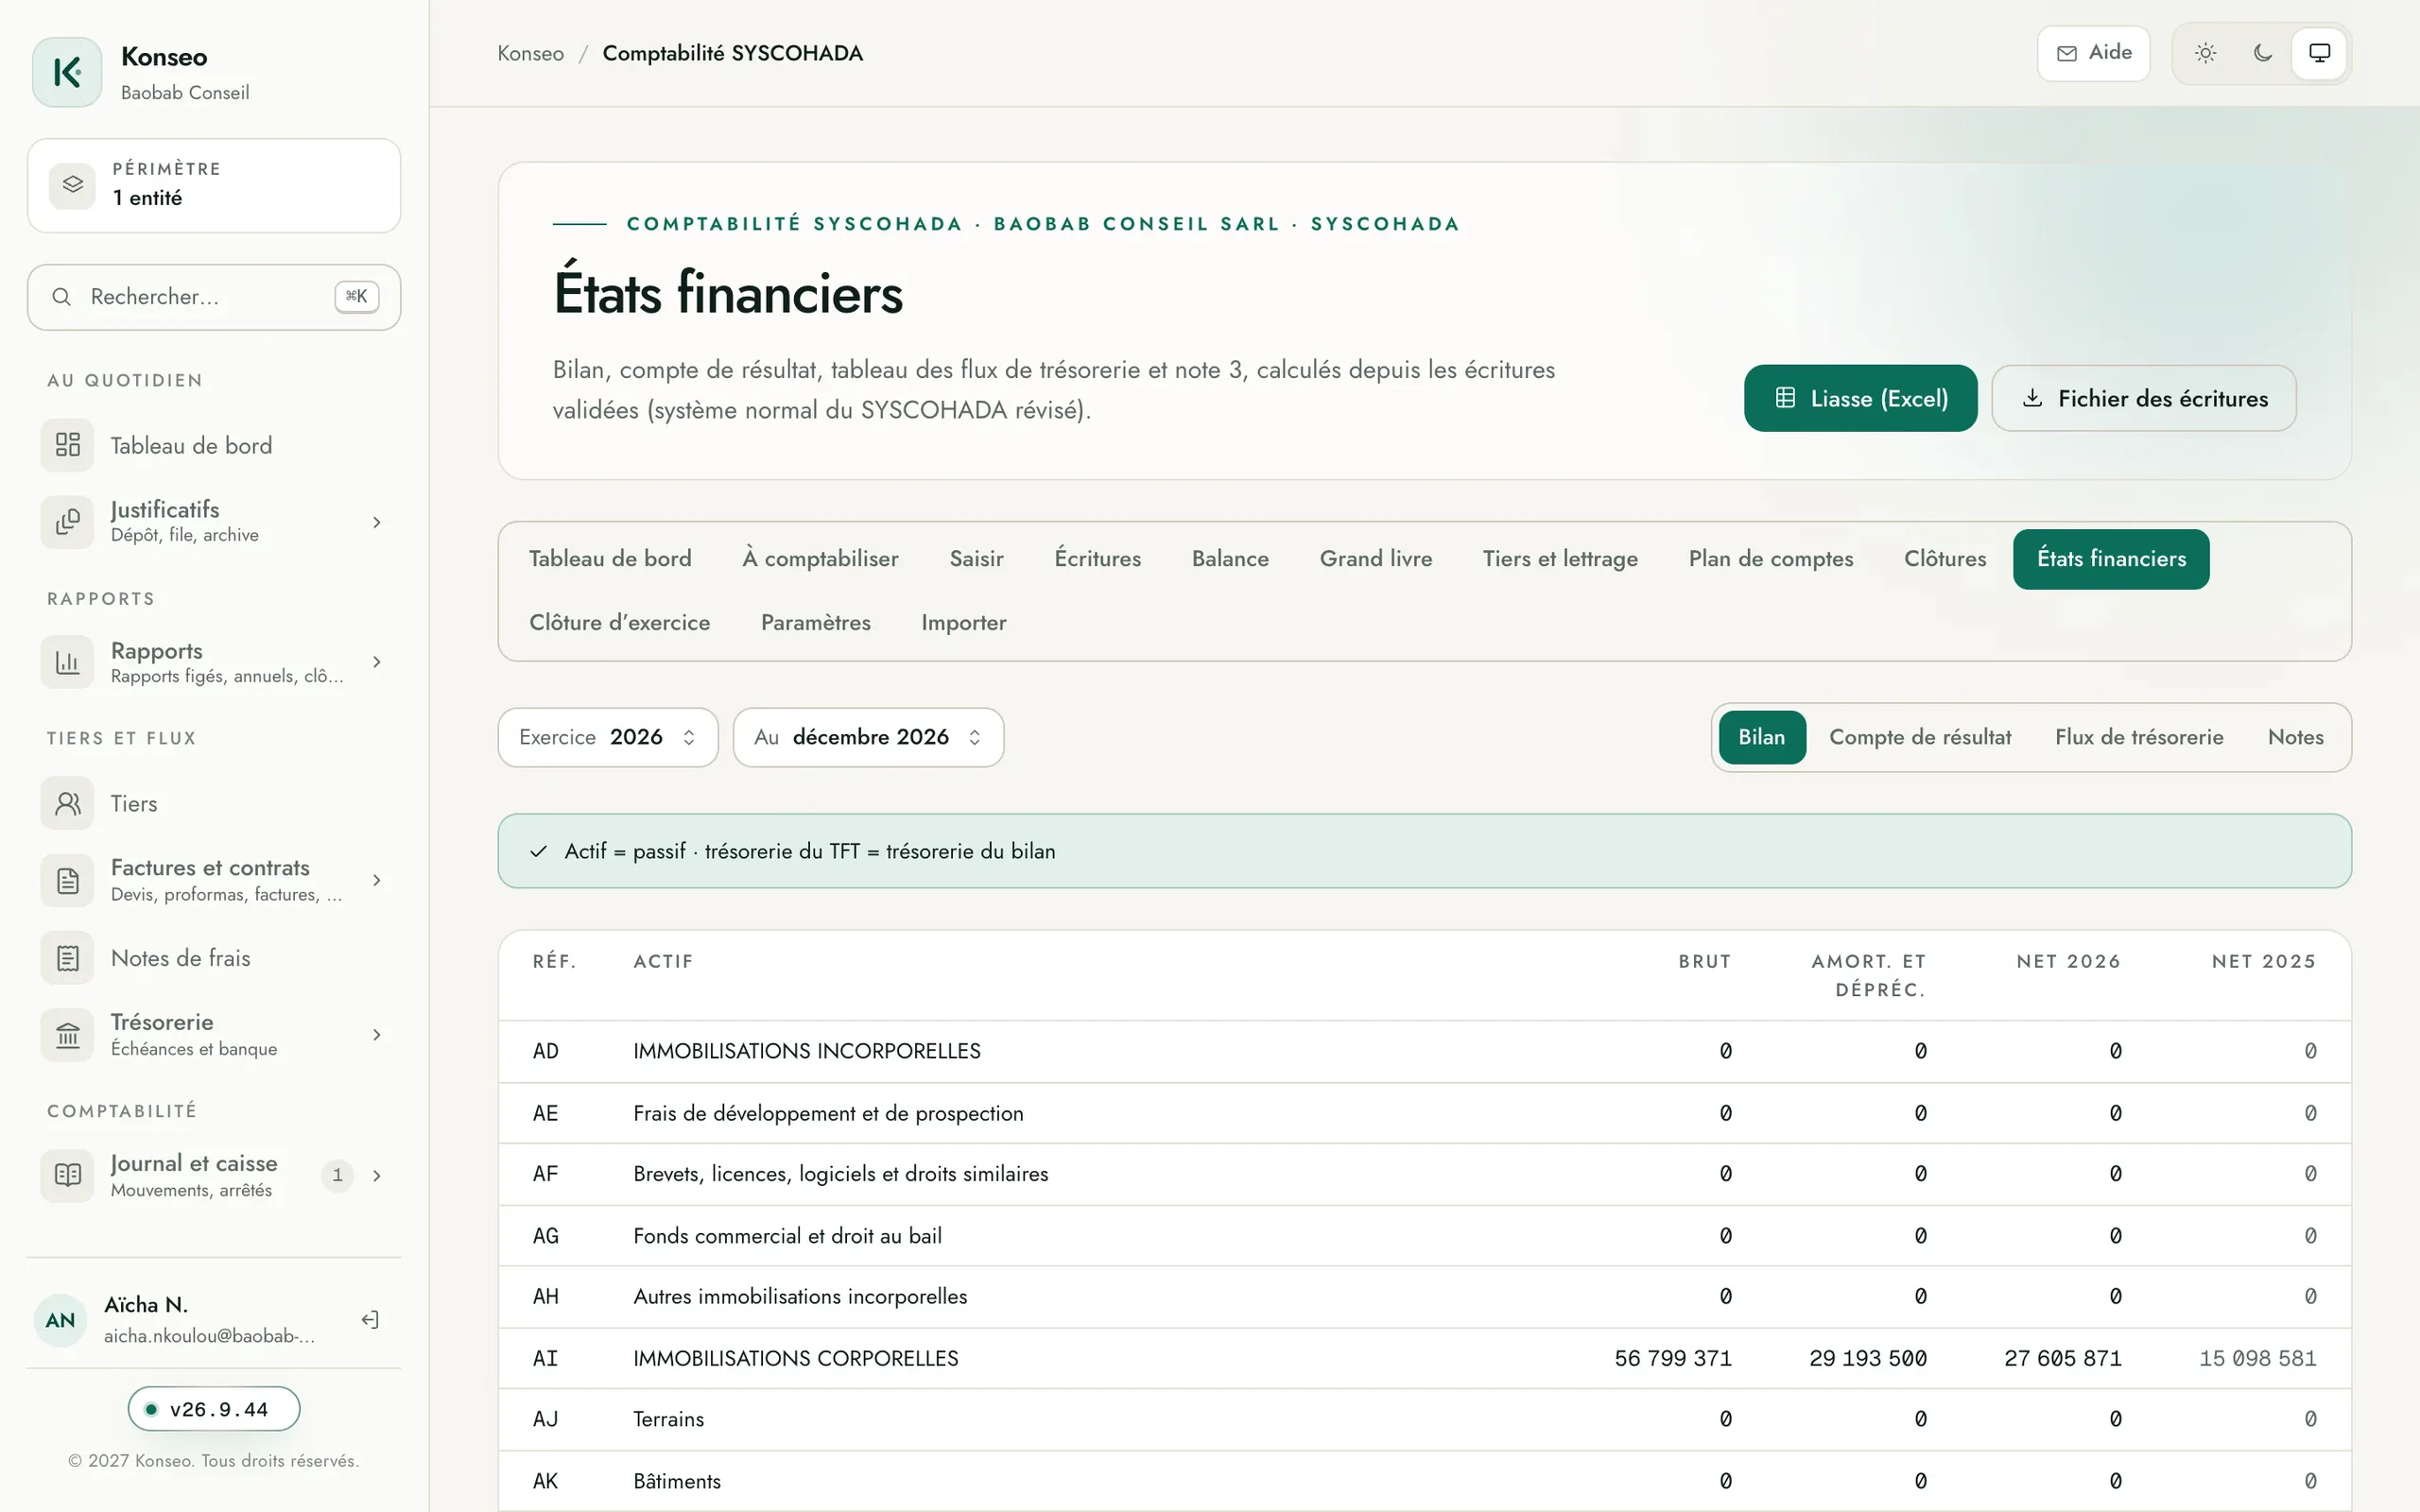Image resolution: width=2420 pixels, height=1512 pixels.
Task: Click the logout icon next to Aïcha N.
Action: click(x=370, y=1320)
